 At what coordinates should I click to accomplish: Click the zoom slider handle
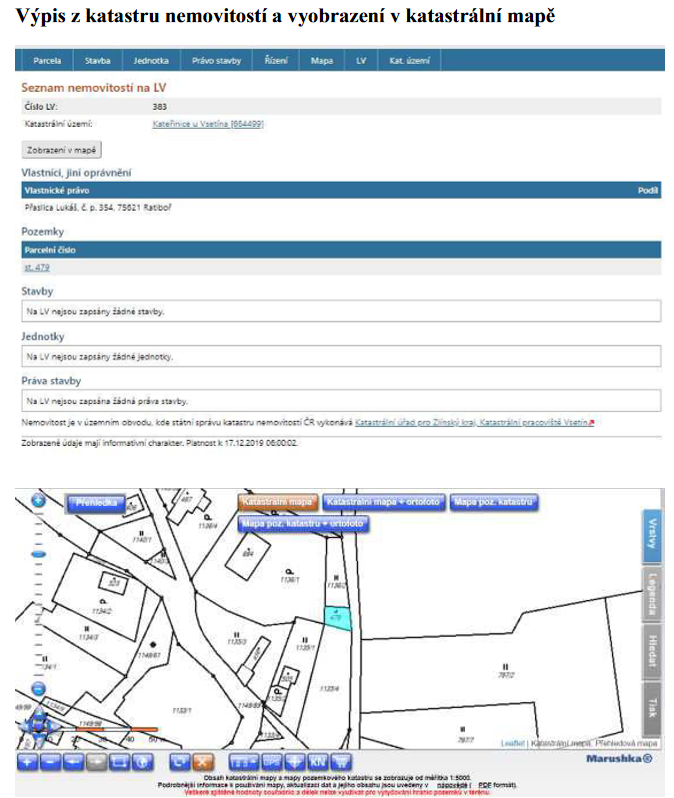tap(38, 554)
